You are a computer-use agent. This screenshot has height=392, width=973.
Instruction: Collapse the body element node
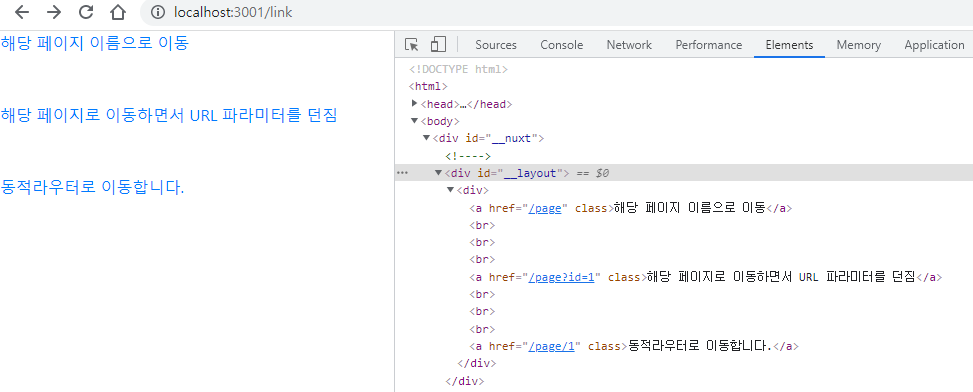click(x=415, y=121)
